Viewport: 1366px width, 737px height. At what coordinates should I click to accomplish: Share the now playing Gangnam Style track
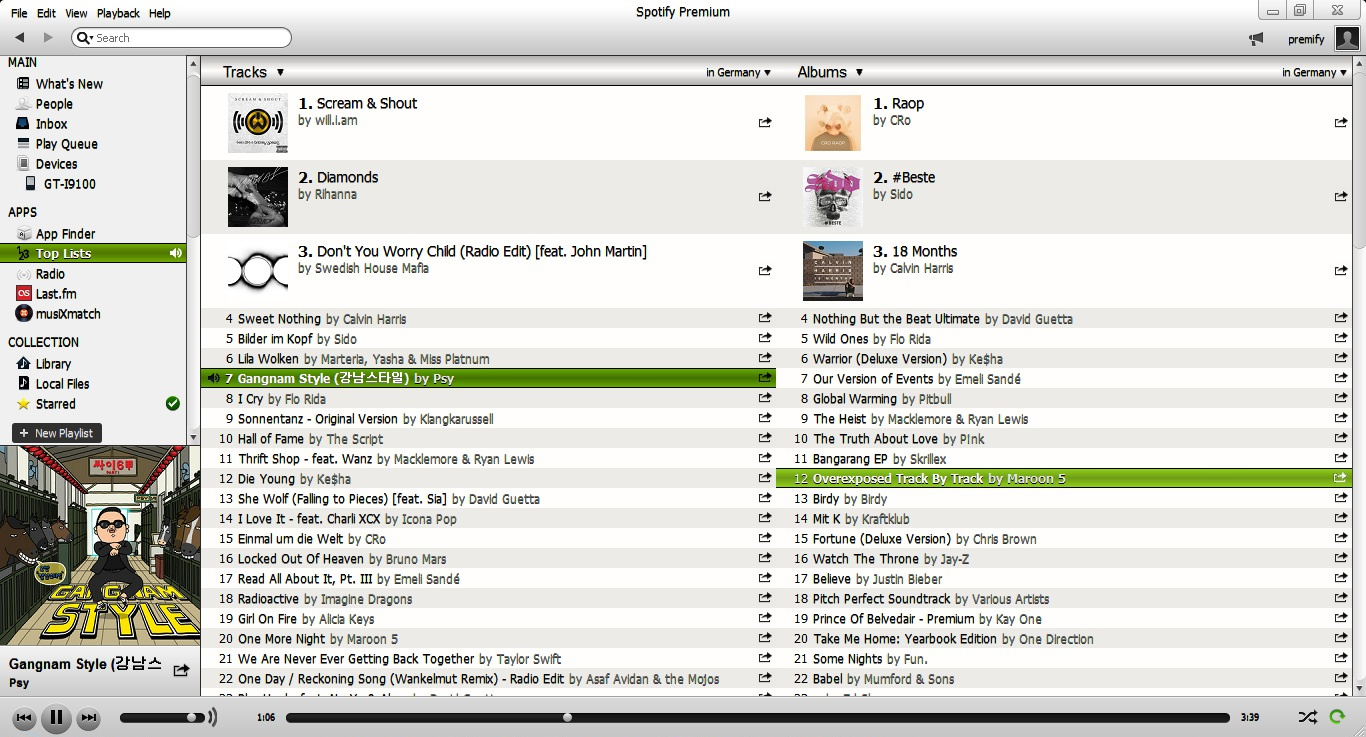point(181,670)
